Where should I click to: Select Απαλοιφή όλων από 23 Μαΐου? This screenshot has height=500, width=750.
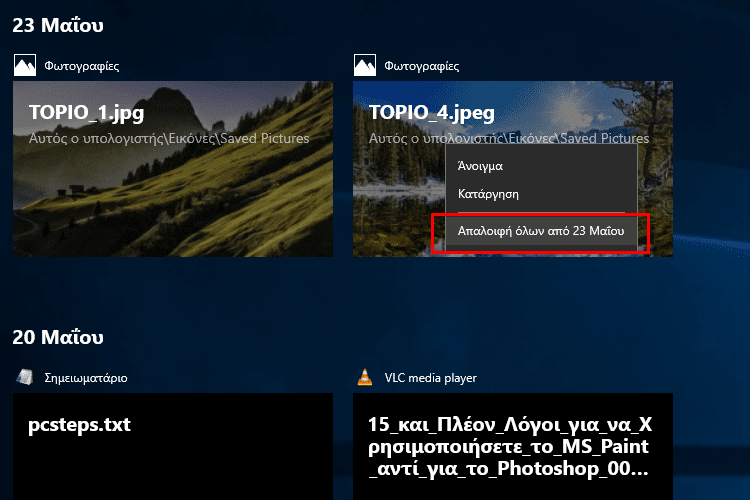[541, 231]
